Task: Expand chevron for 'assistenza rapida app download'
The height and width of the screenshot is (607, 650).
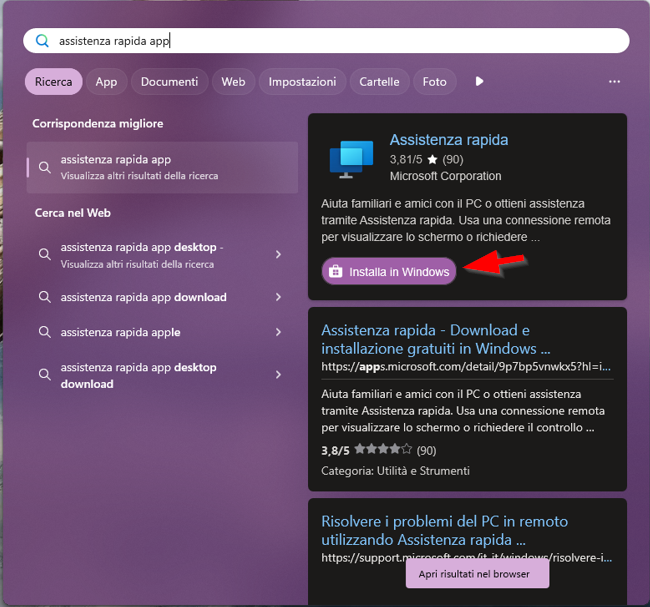Action: coord(279,297)
